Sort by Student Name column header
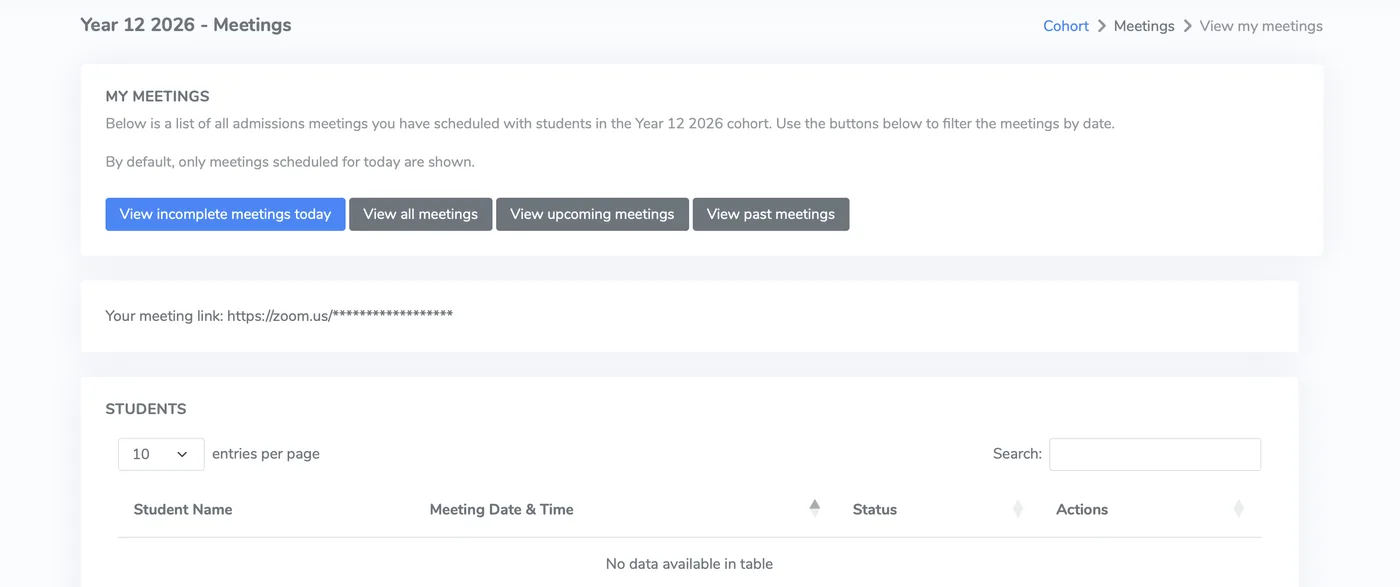The image size is (1400, 587). click(x=183, y=509)
